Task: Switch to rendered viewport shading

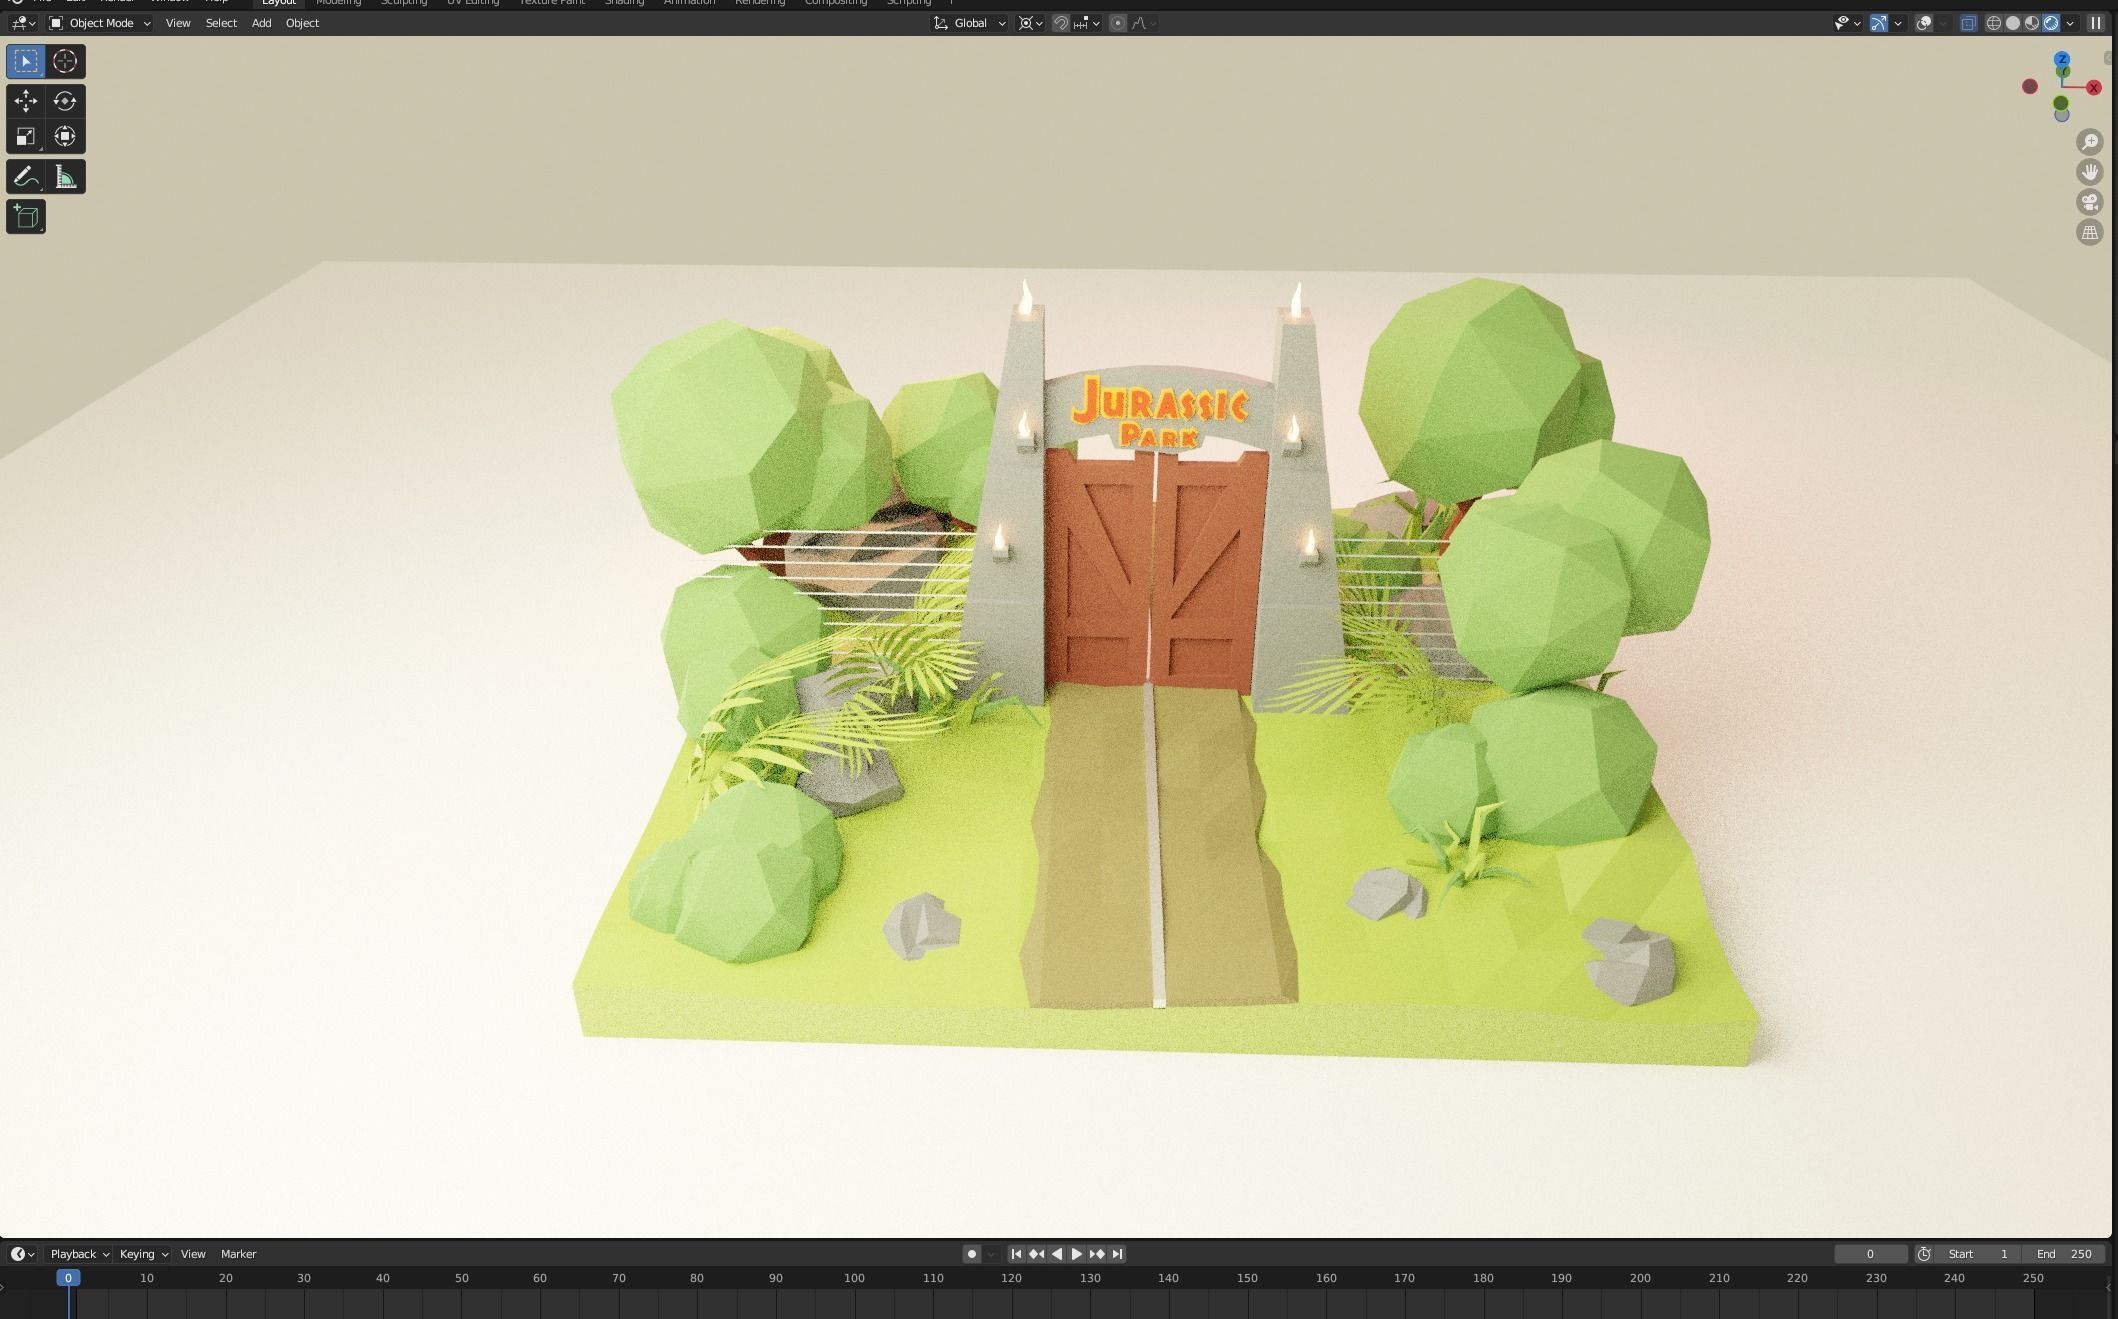Action: coord(2051,23)
